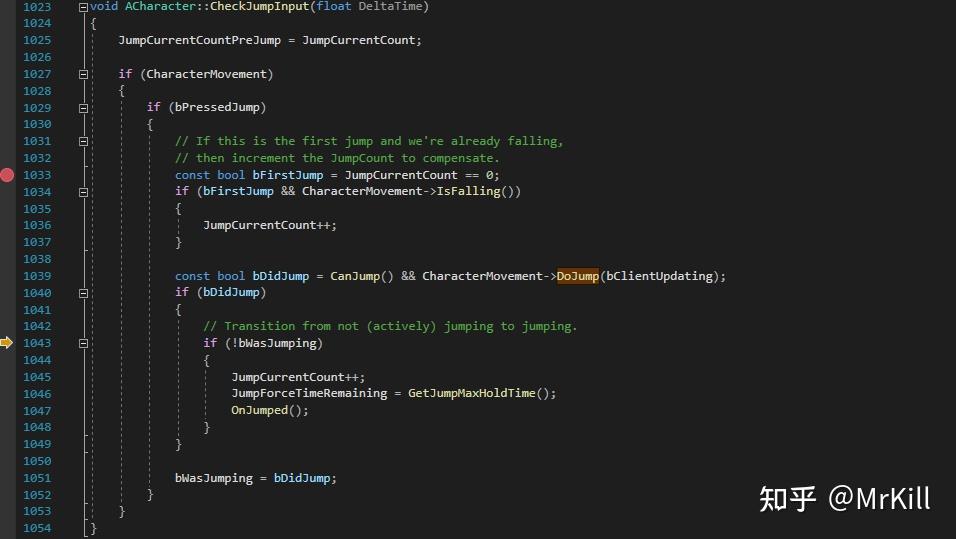
Task: Collapse the if (CharacterMovement) block
Action: click(x=84, y=74)
